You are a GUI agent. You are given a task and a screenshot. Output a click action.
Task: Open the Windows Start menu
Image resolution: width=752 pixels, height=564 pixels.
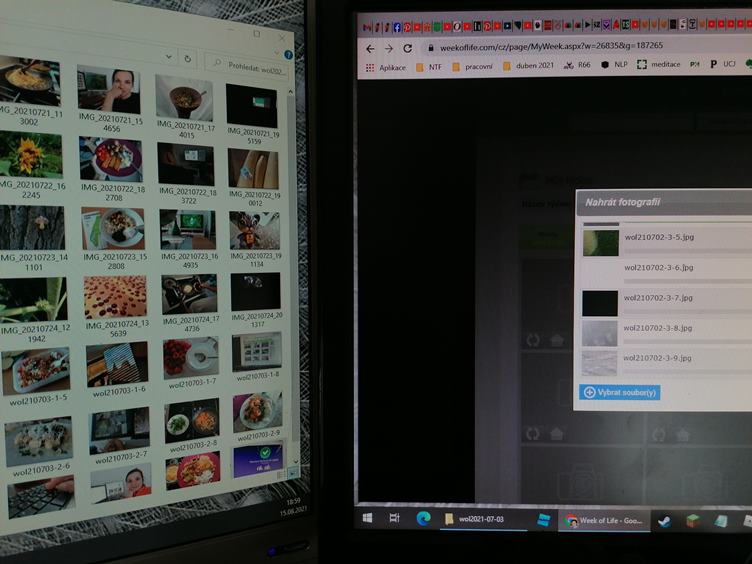pos(367,518)
